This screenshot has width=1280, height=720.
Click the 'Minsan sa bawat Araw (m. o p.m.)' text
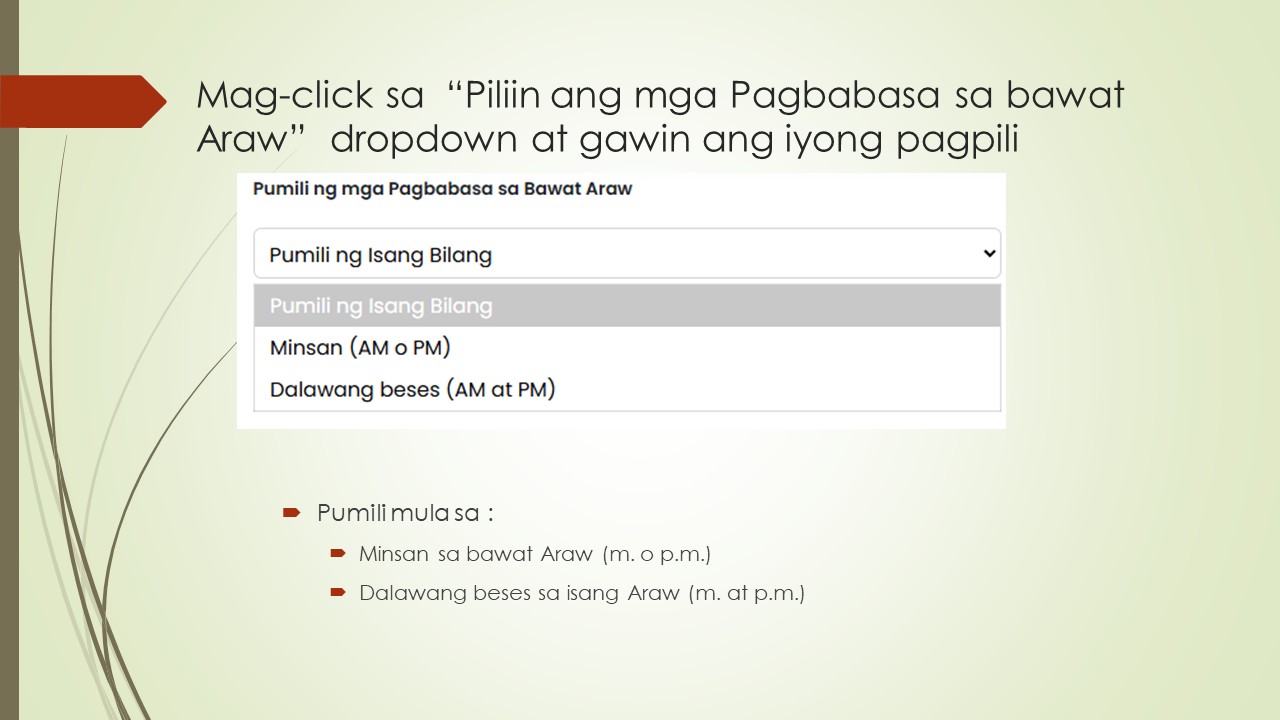coord(535,553)
